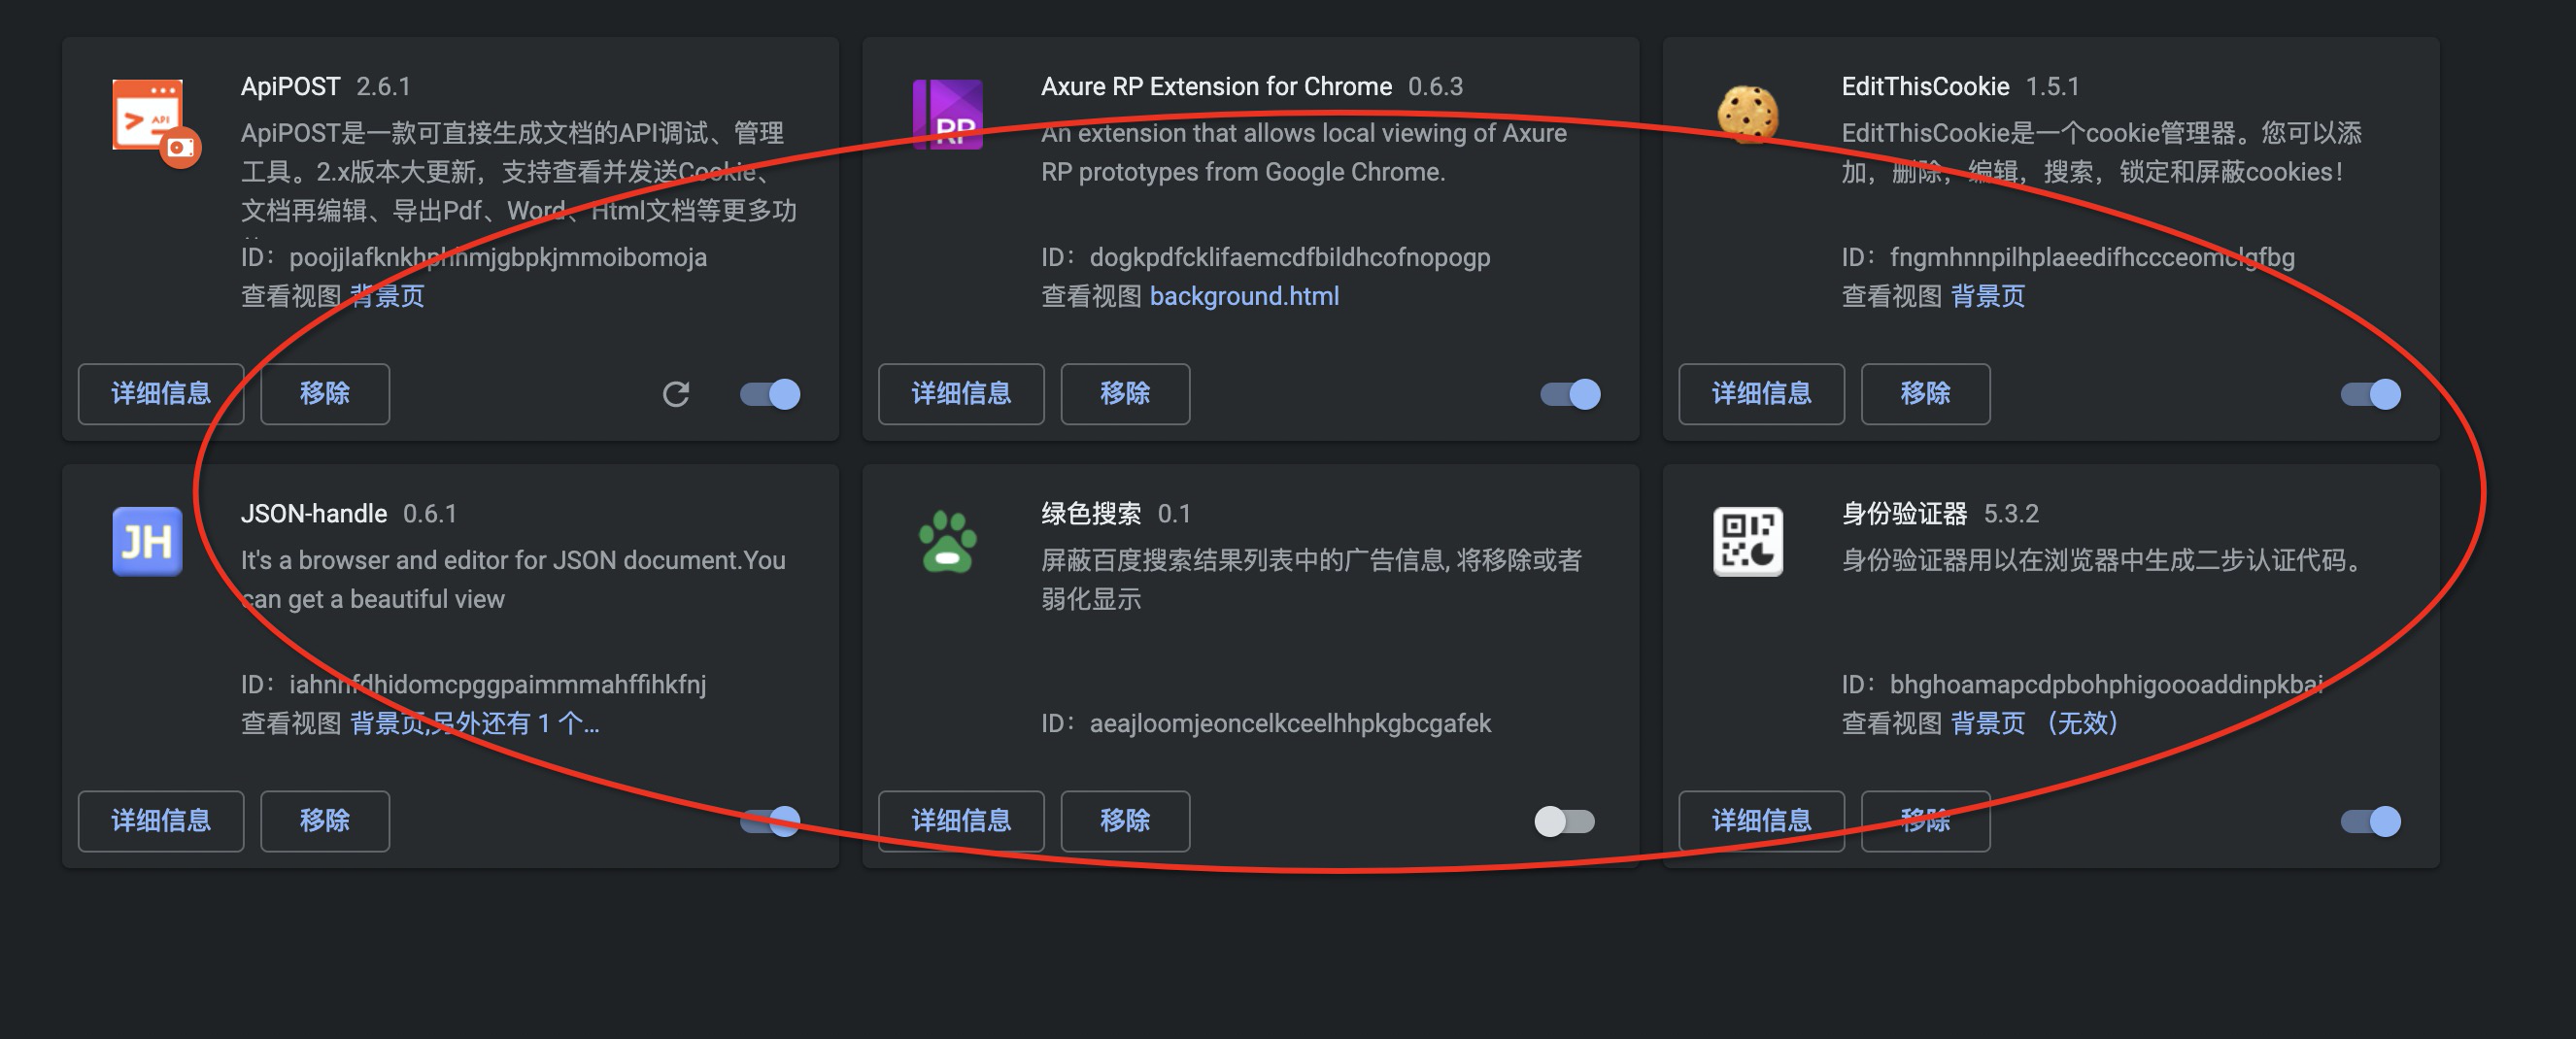Open 详细信息 for Axure RP Extension

coord(961,394)
